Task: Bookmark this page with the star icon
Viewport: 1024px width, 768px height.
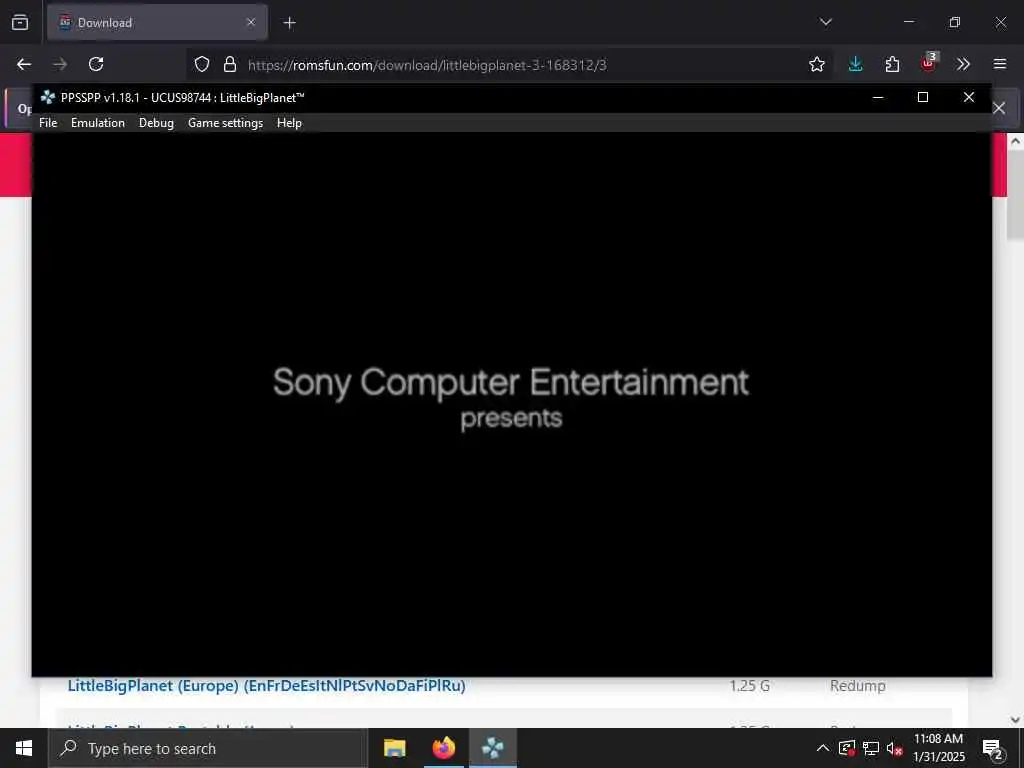Action: tap(816, 64)
